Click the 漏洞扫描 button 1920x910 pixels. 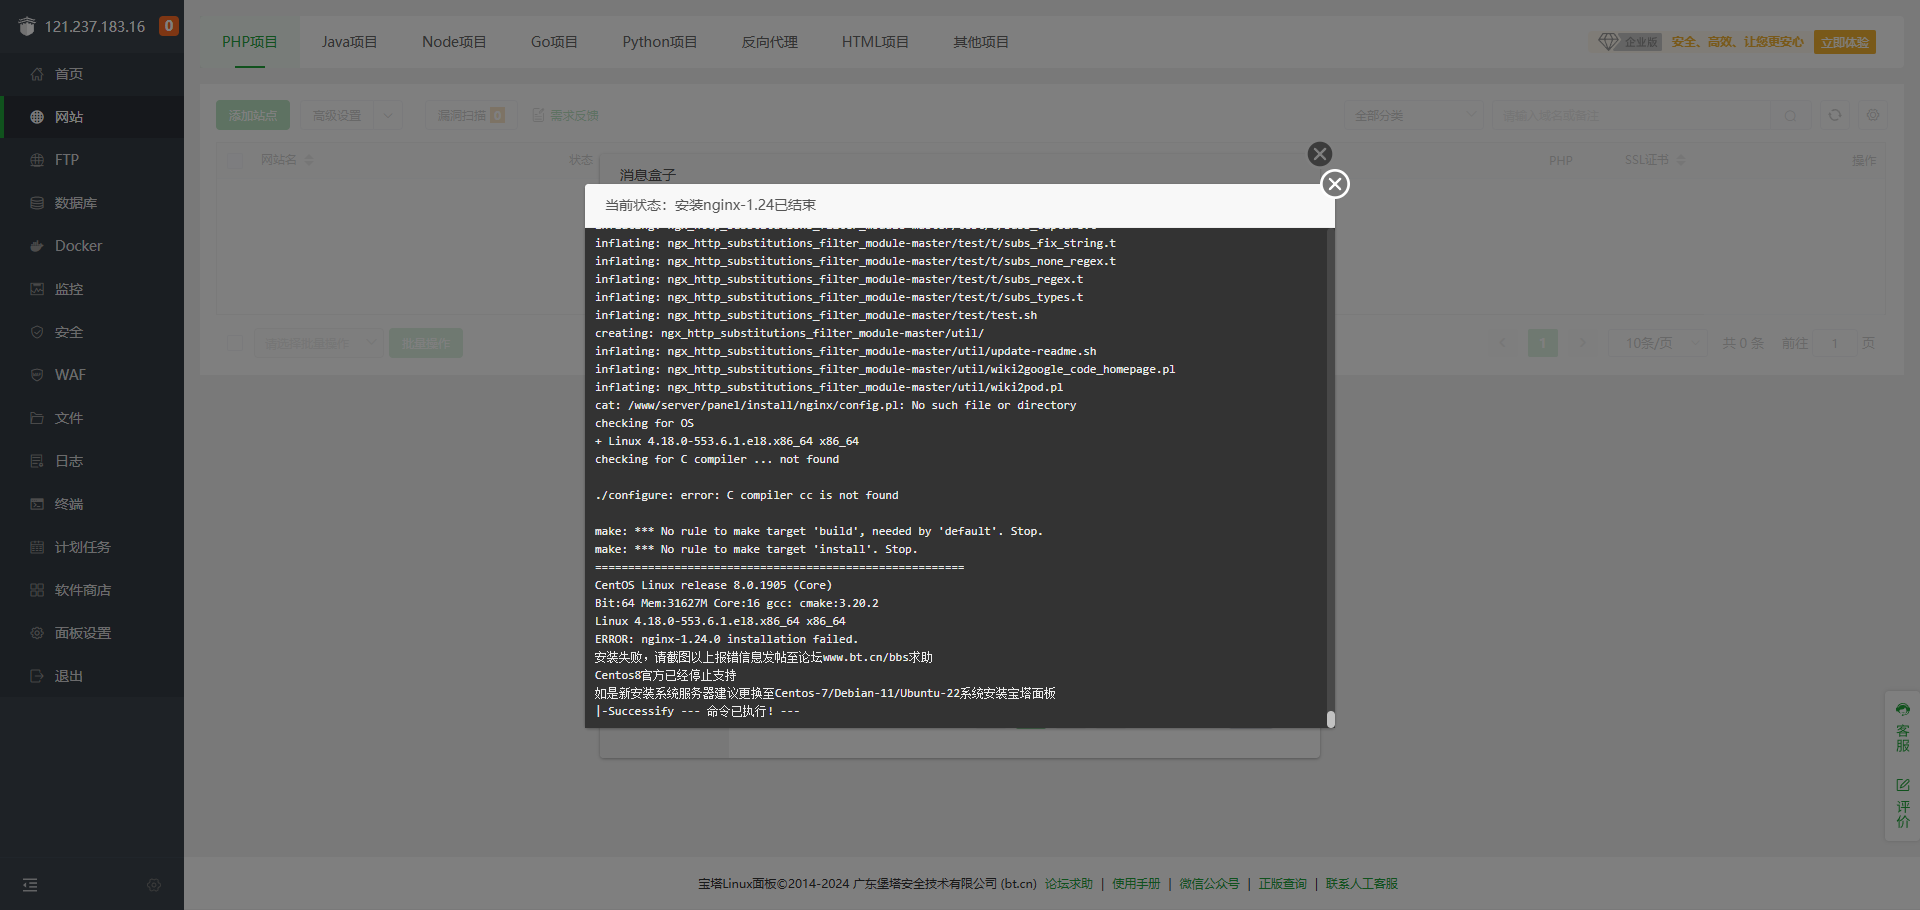471,115
